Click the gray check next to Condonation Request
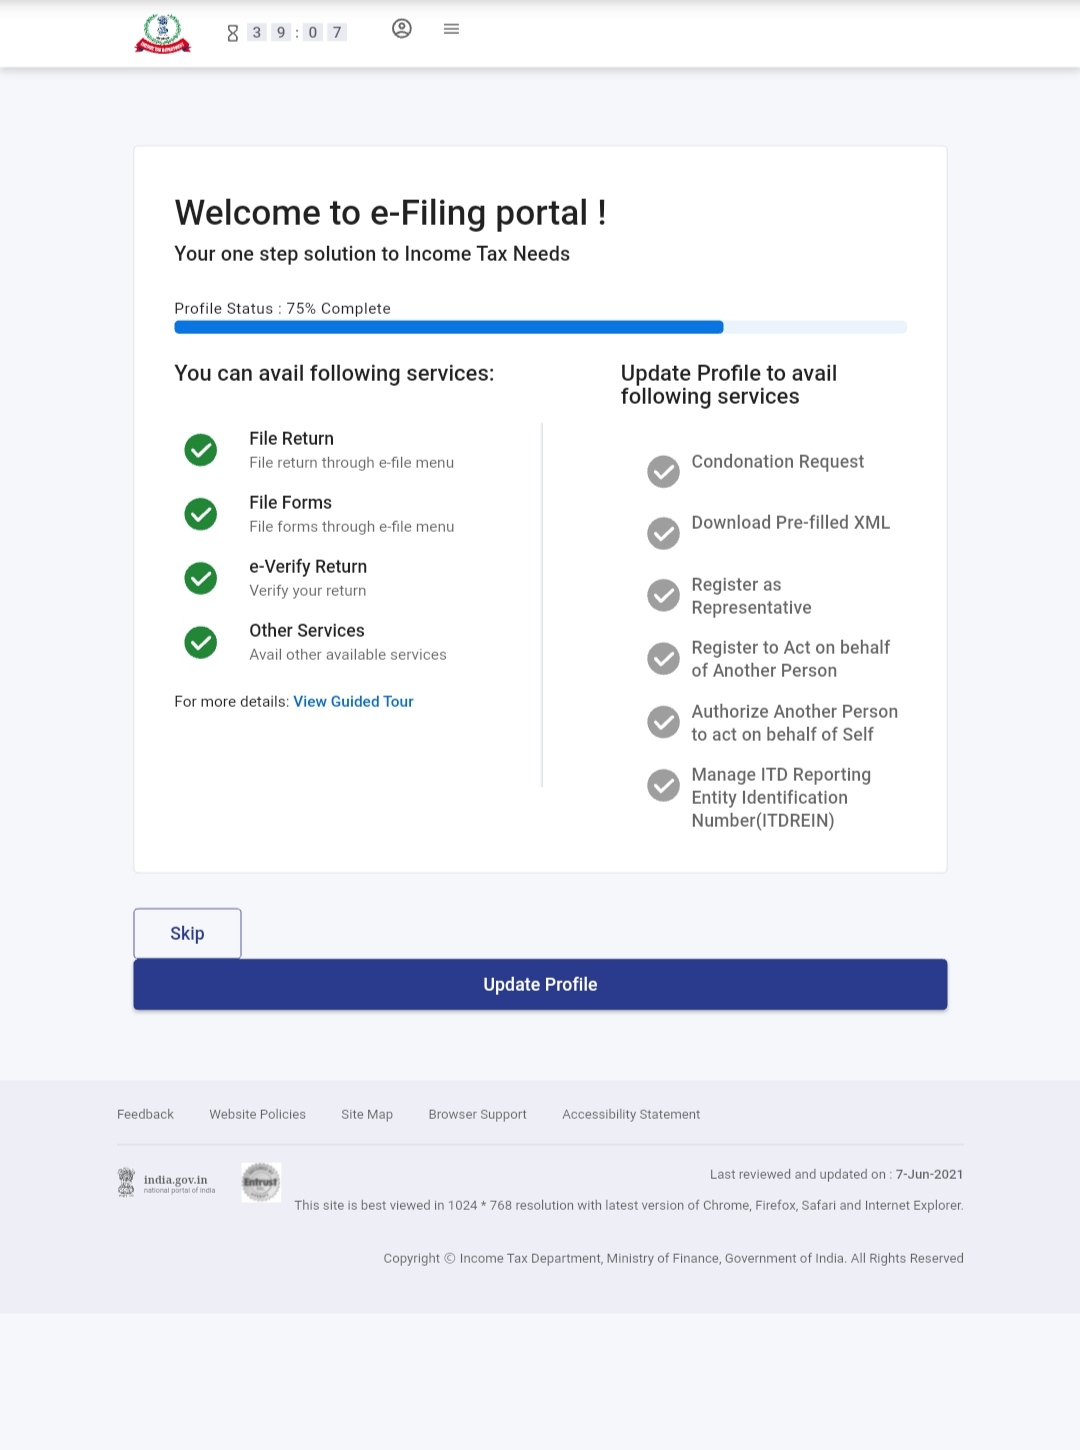 pos(663,471)
